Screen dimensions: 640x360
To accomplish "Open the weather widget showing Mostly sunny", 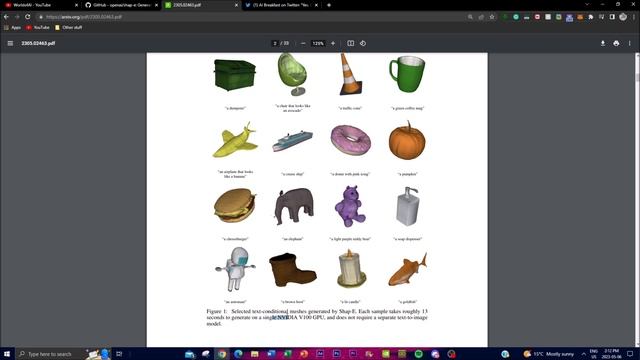I will click(549, 354).
